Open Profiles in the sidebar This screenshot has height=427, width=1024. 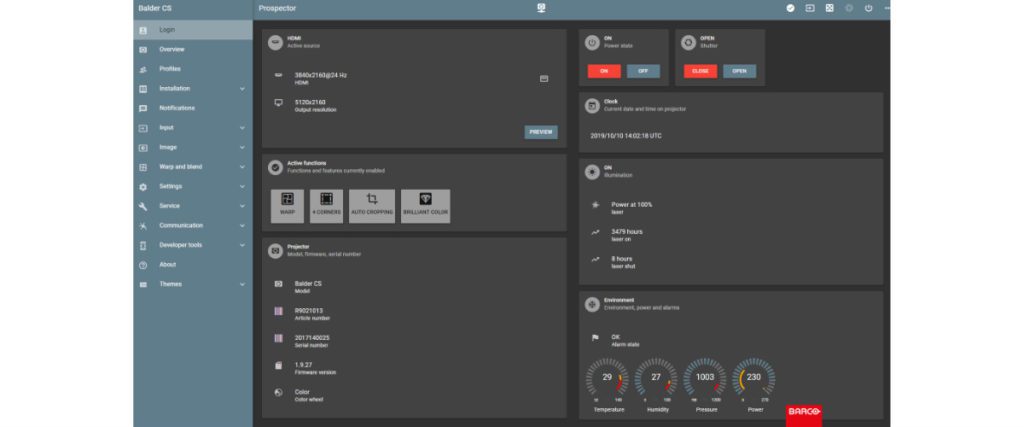click(193, 69)
